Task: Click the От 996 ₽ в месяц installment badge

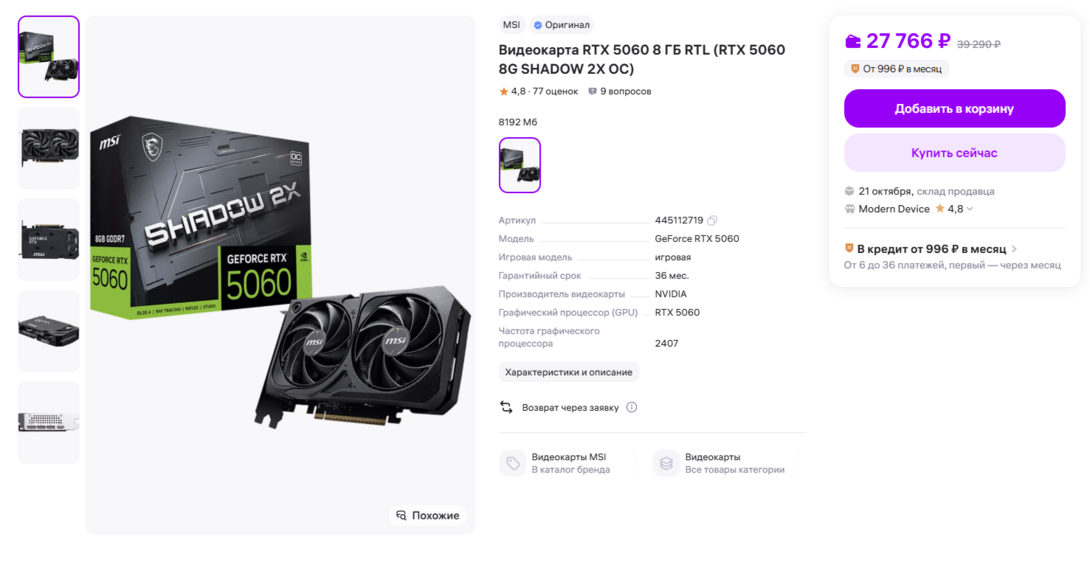Action: coord(897,69)
